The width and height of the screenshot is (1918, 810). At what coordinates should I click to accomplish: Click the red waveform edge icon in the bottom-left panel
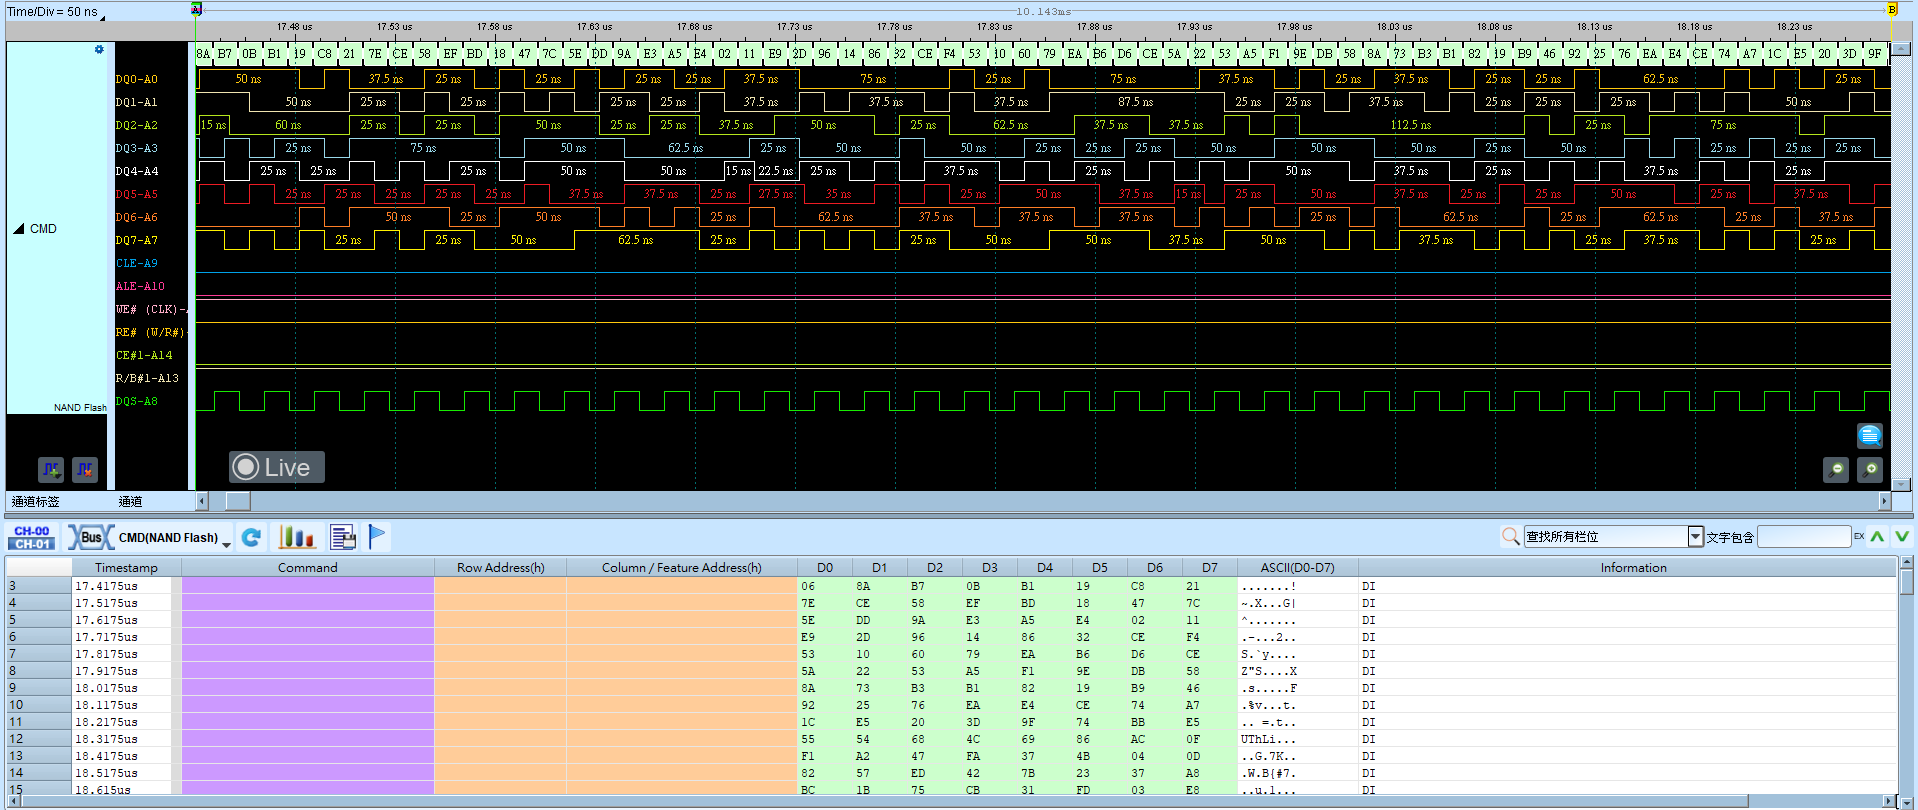click(85, 469)
